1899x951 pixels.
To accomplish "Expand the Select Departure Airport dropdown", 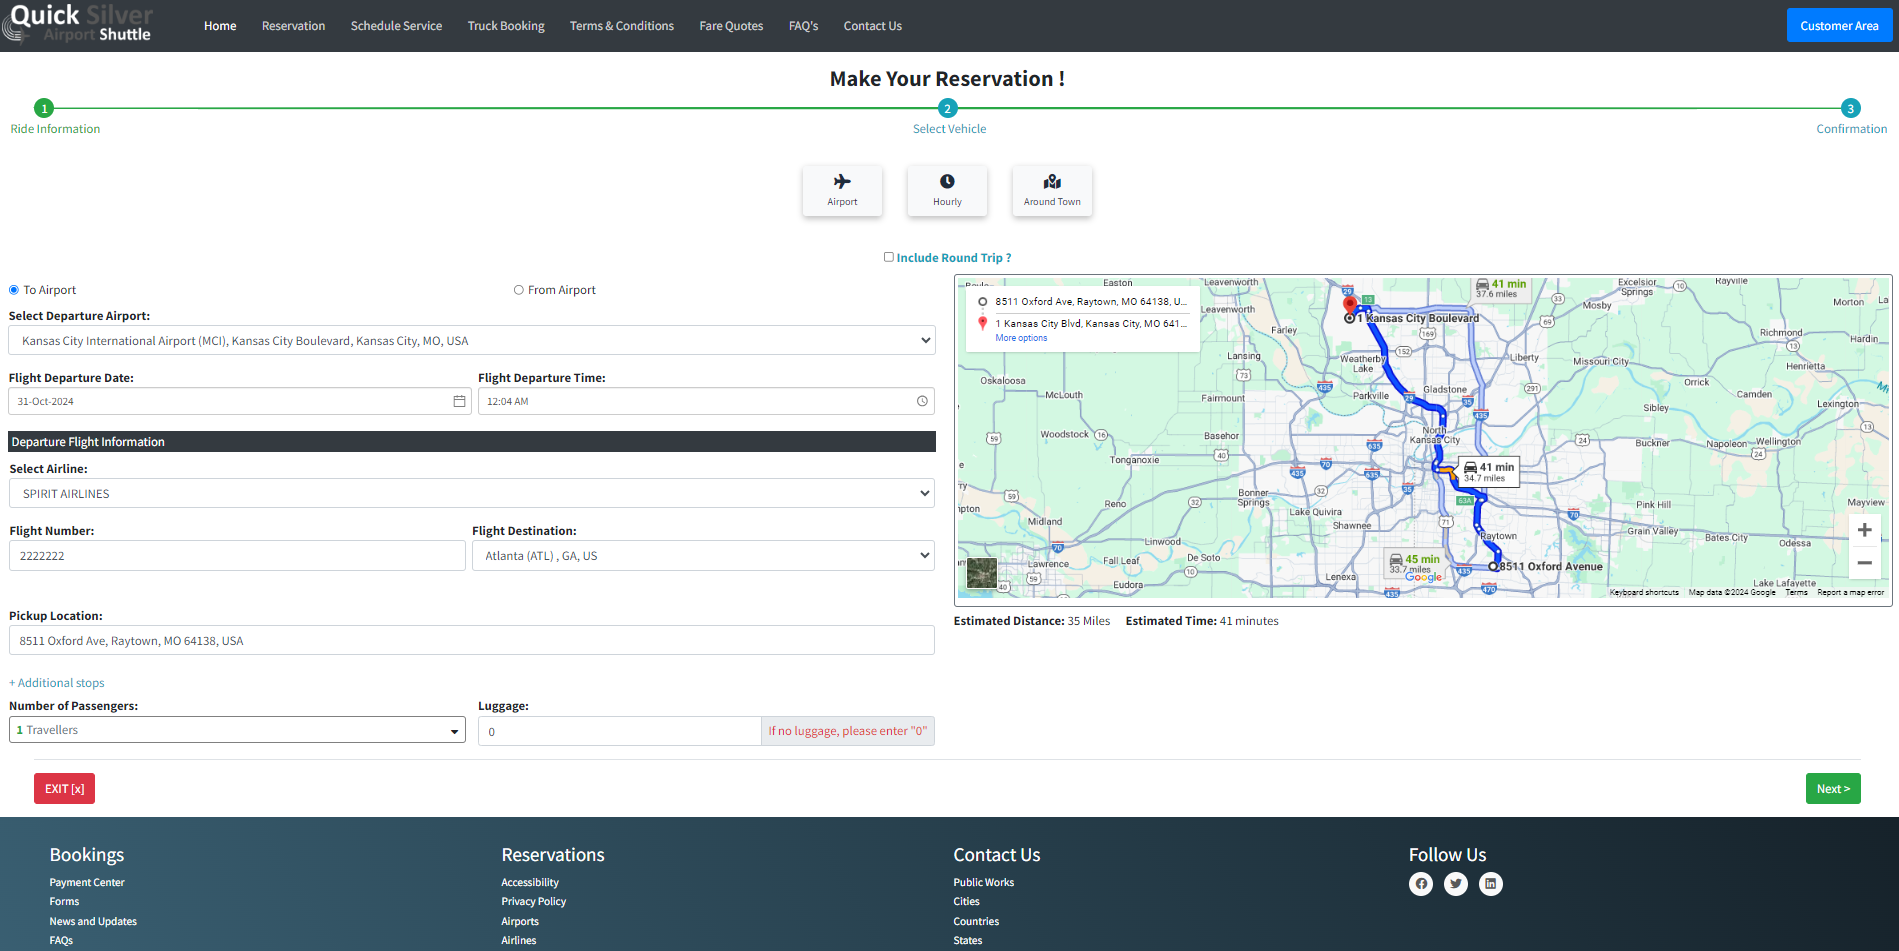I will [x=472, y=341].
